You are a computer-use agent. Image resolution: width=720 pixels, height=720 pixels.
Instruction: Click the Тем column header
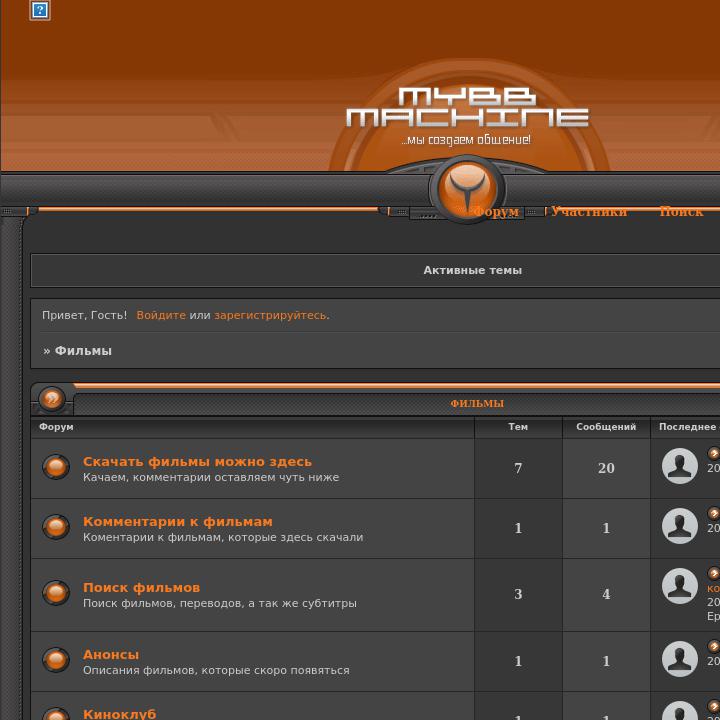coord(518,427)
